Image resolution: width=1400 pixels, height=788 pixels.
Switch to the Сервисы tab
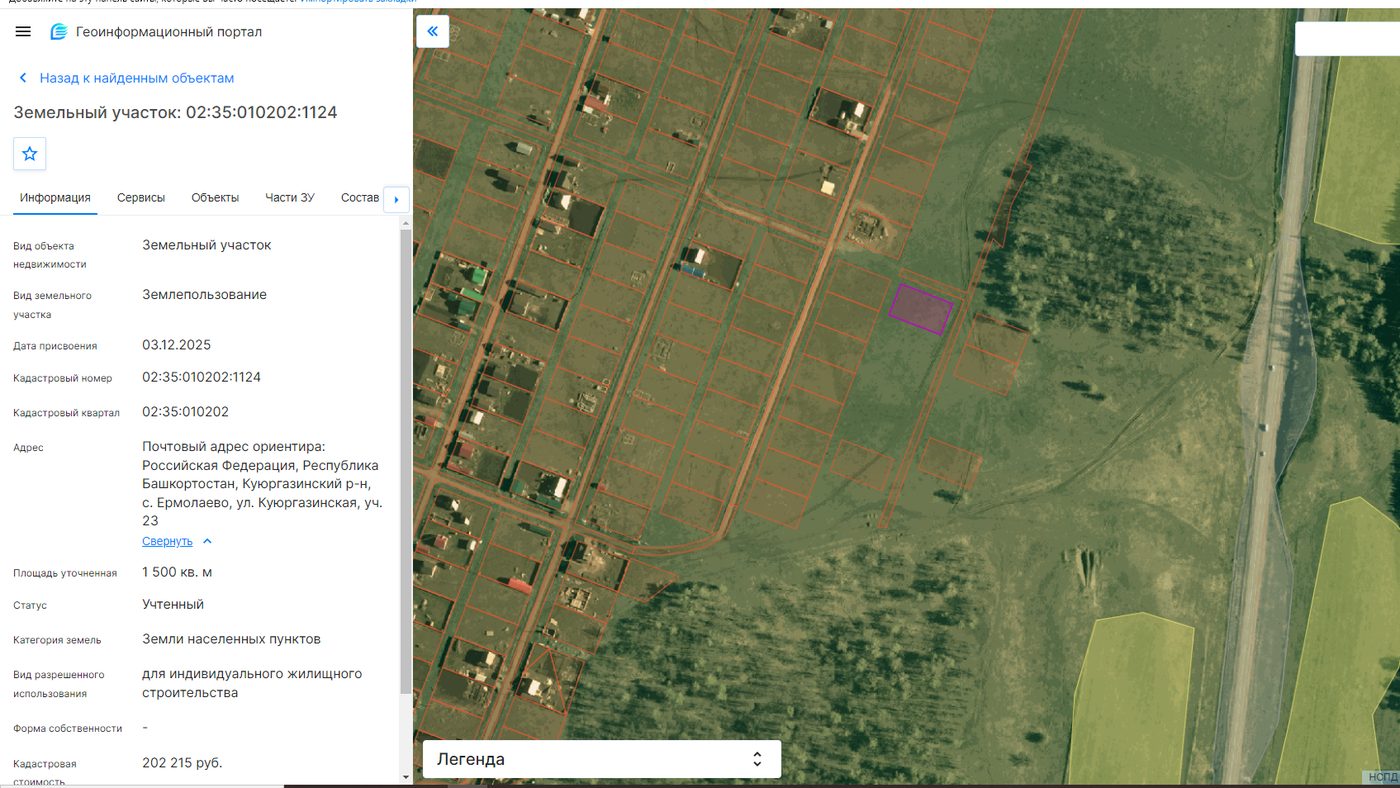coord(141,198)
